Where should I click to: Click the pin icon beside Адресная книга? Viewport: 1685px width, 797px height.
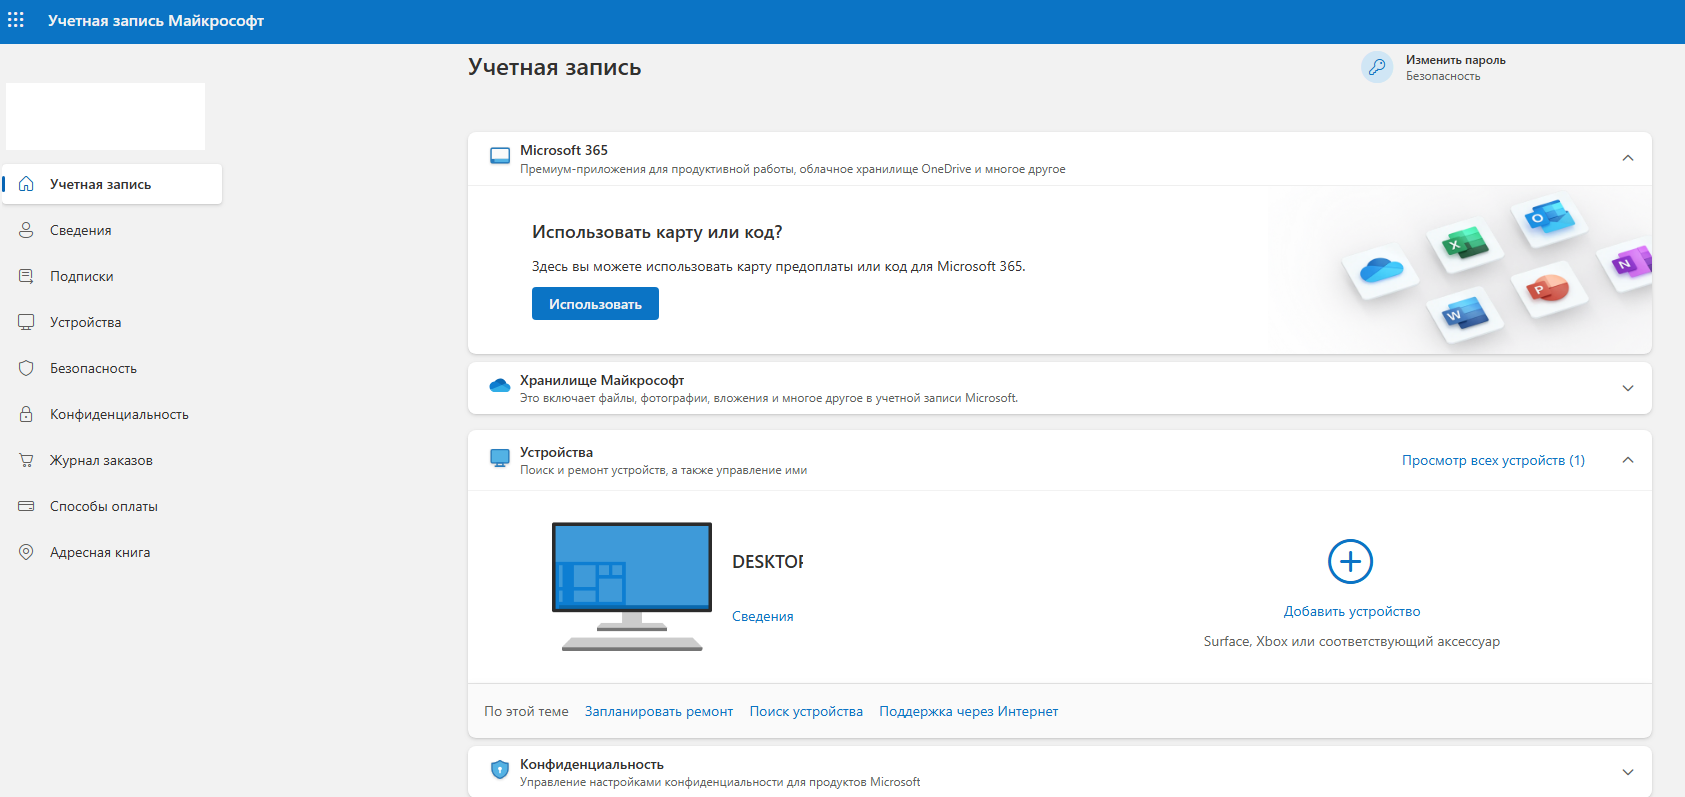(27, 552)
